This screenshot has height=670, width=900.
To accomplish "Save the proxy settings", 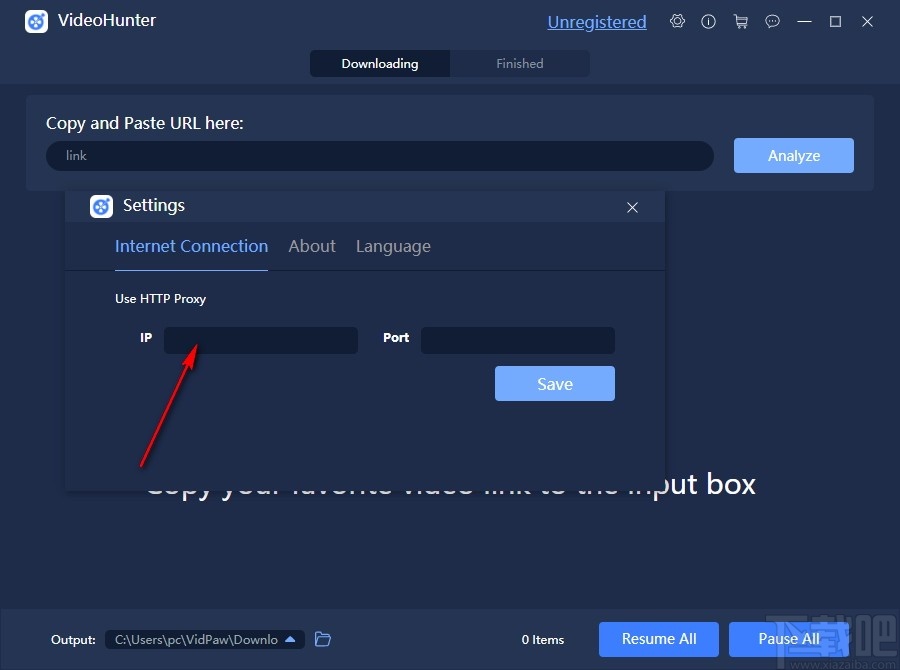I will [x=554, y=384].
